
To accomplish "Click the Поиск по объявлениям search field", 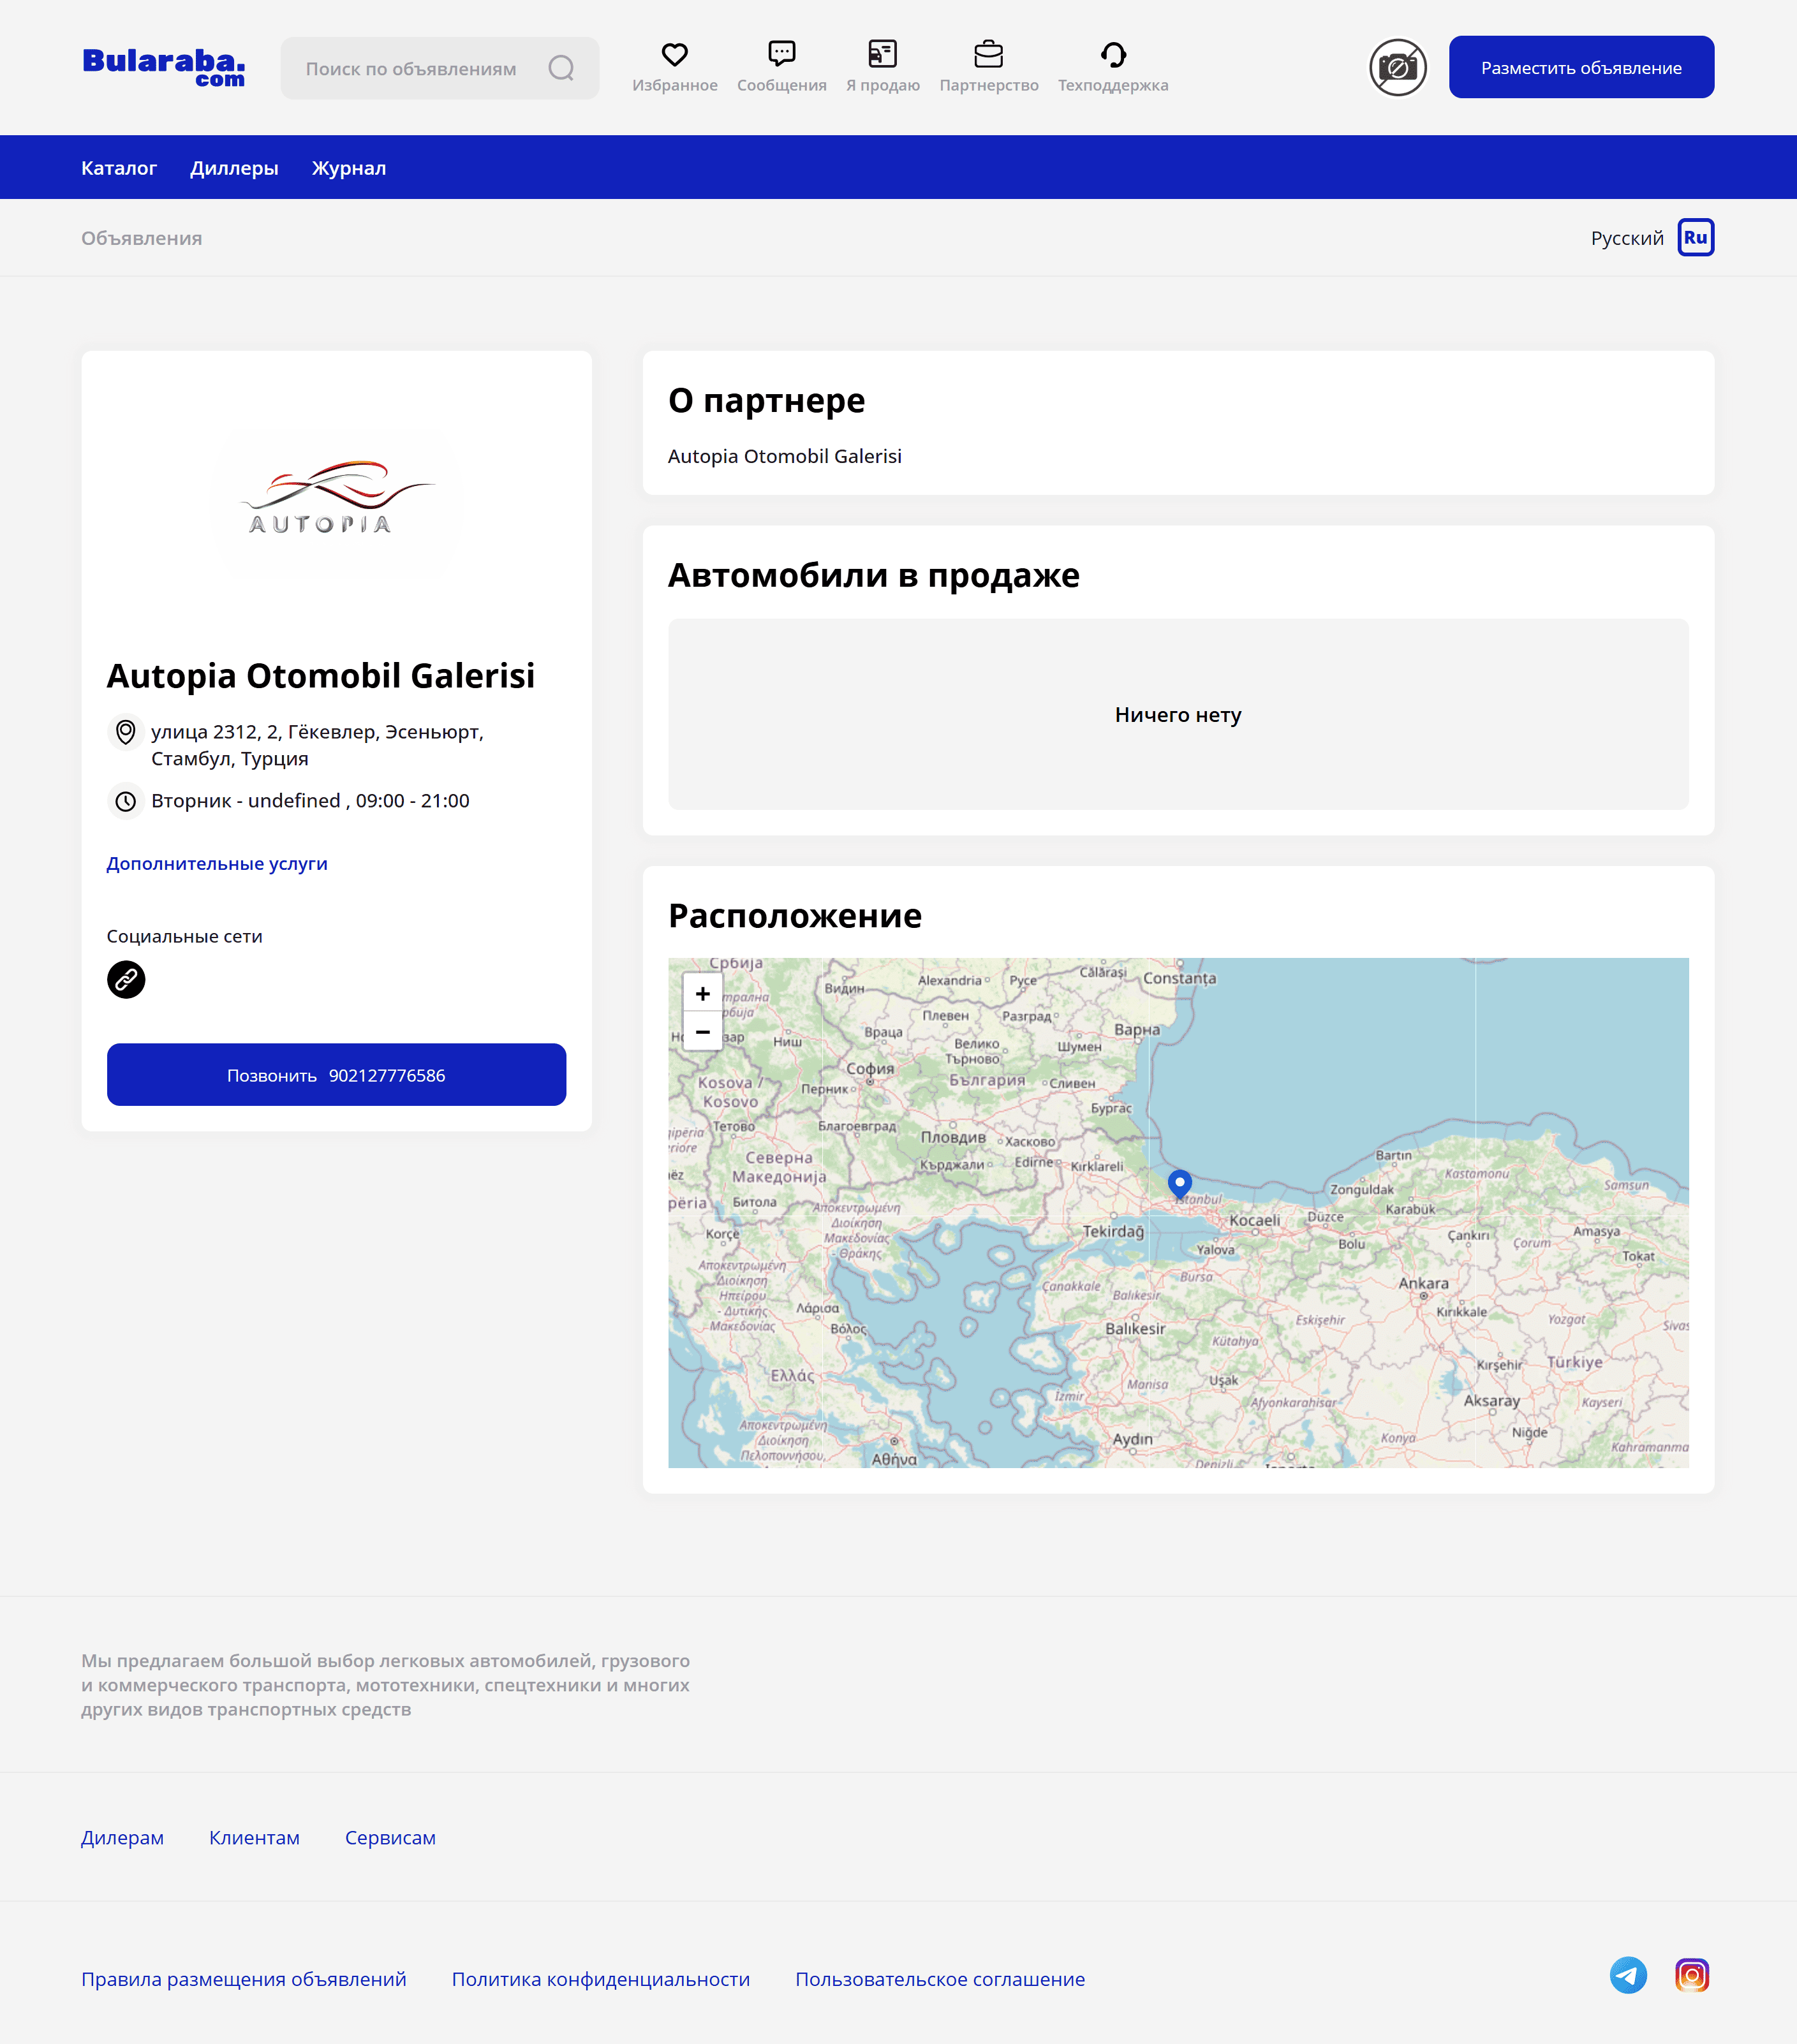I will click(411, 69).
